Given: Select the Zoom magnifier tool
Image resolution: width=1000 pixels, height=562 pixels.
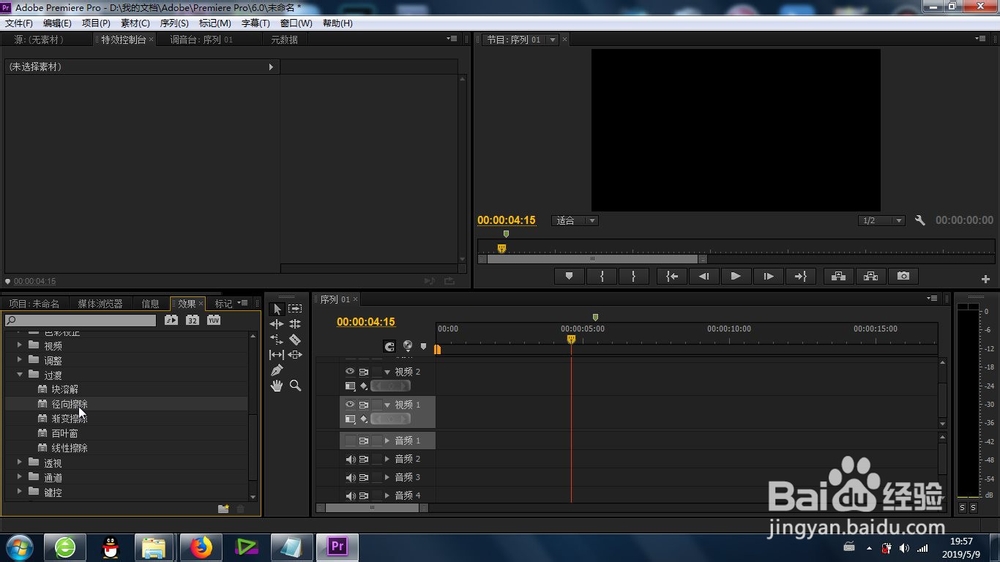Looking at the screenshot, I should click(x=295, y=385).
